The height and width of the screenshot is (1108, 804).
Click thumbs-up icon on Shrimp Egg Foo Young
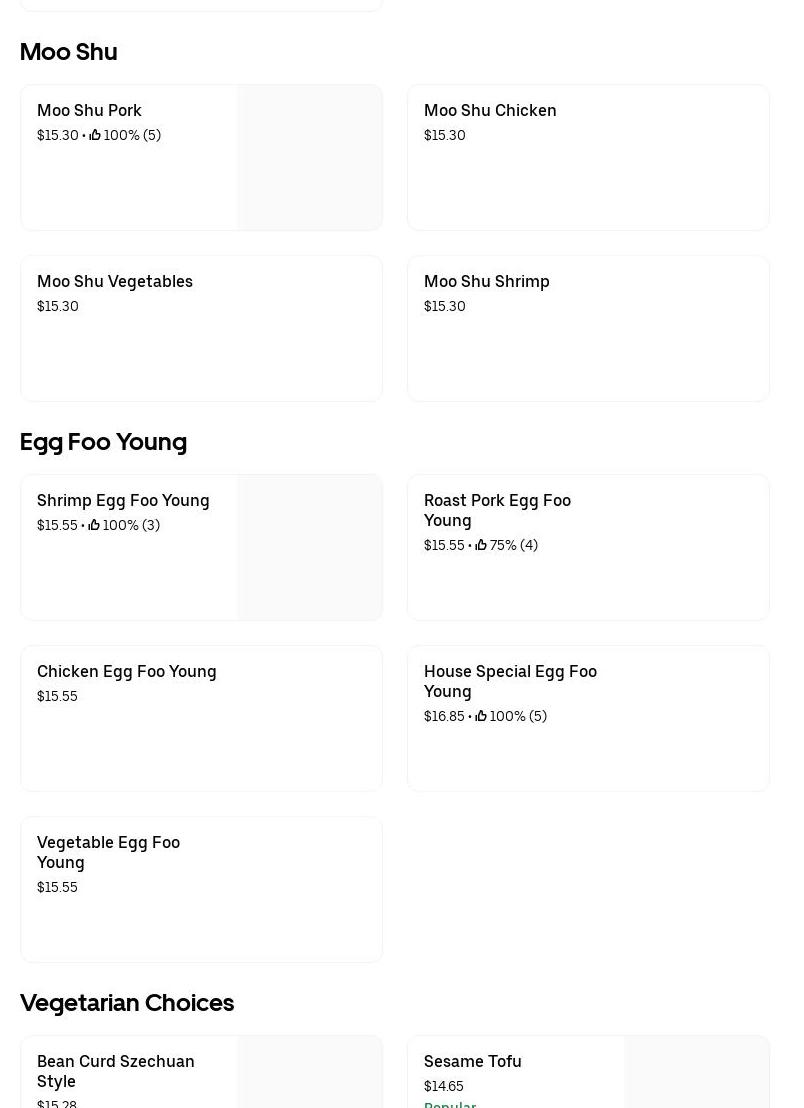click(94, 525)
